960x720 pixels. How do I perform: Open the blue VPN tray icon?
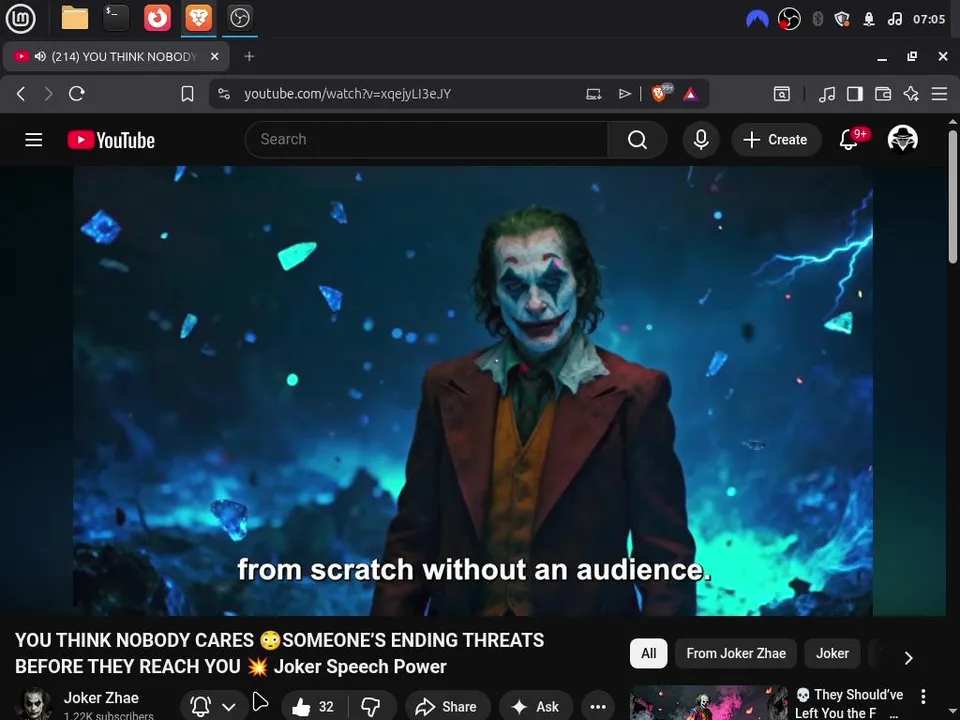tap(757, 19)
